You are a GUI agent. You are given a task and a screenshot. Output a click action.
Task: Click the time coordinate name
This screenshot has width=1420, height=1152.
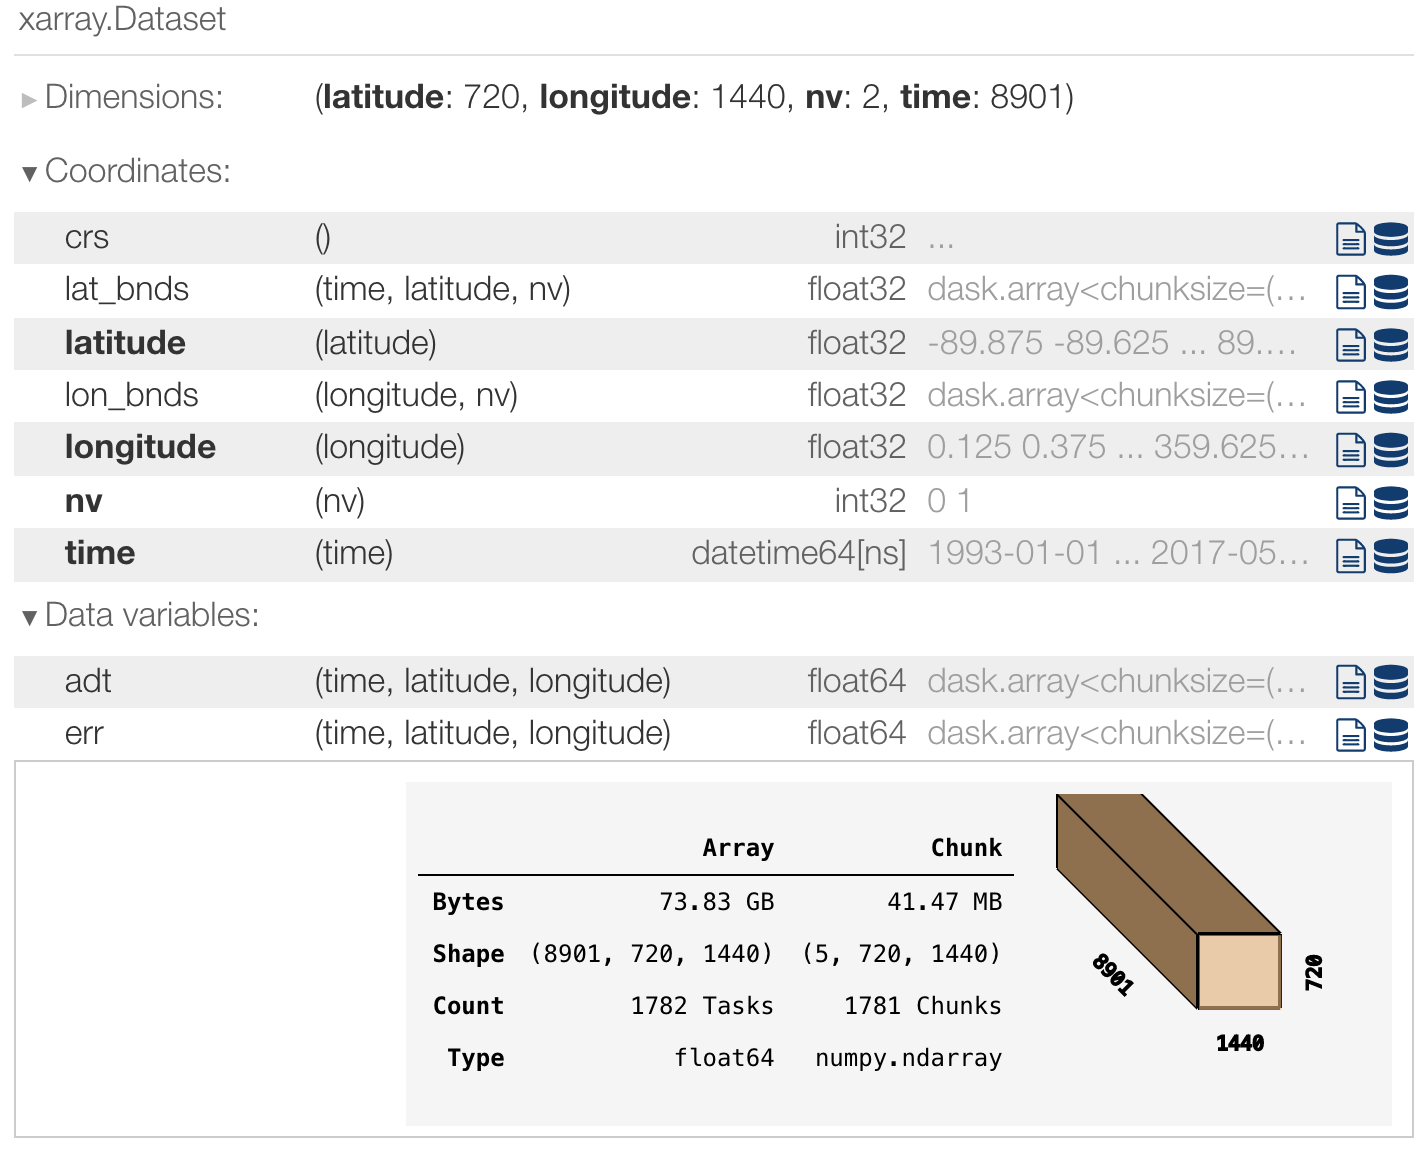pyautogui.click(x=100, y=554)
